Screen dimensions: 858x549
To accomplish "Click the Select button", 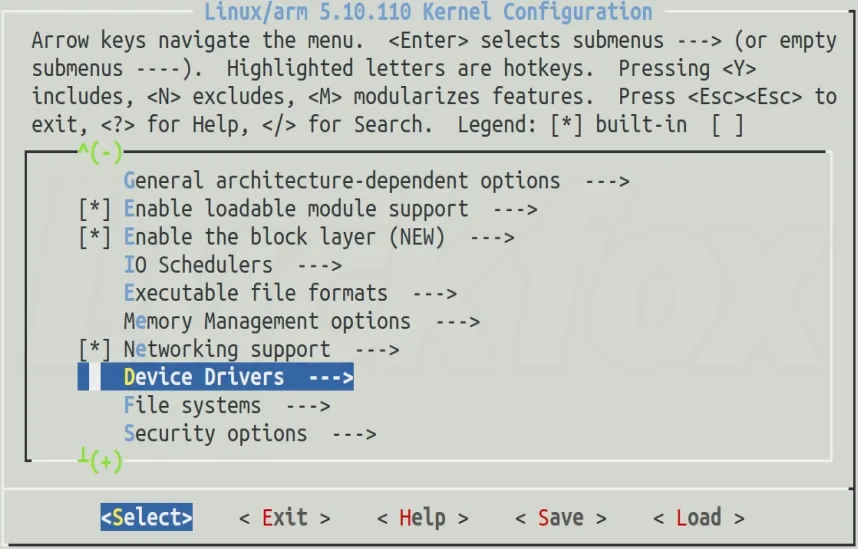I will (147, 517).
